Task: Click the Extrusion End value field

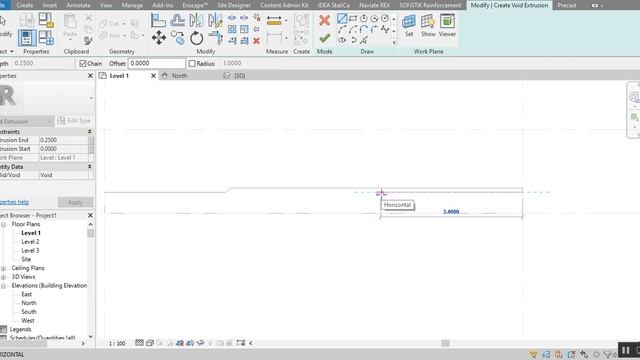Action: tap(63, 140)
